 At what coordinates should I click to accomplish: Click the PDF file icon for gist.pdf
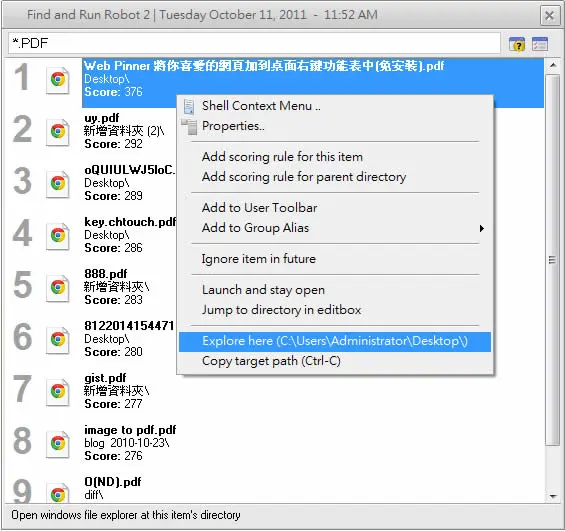(x=58, y=392)
